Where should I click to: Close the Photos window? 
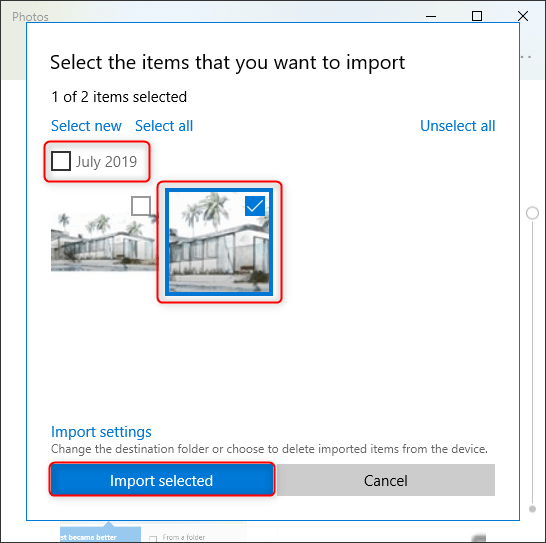point(523,16)
